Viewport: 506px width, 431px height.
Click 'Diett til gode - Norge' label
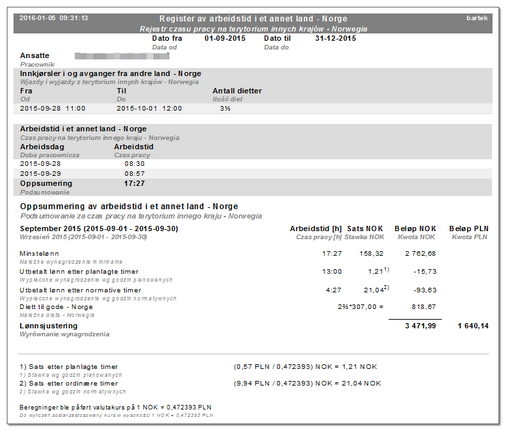[56, 307]
